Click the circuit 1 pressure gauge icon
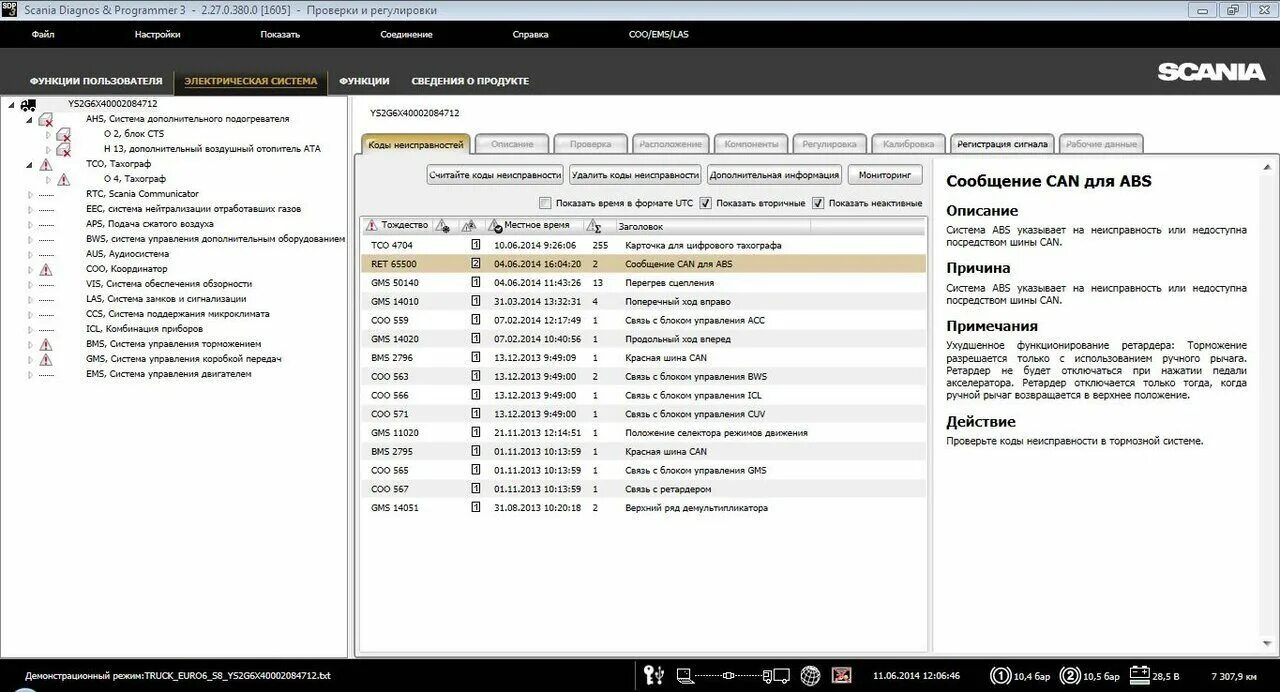1280x692 pixels. 999,675
